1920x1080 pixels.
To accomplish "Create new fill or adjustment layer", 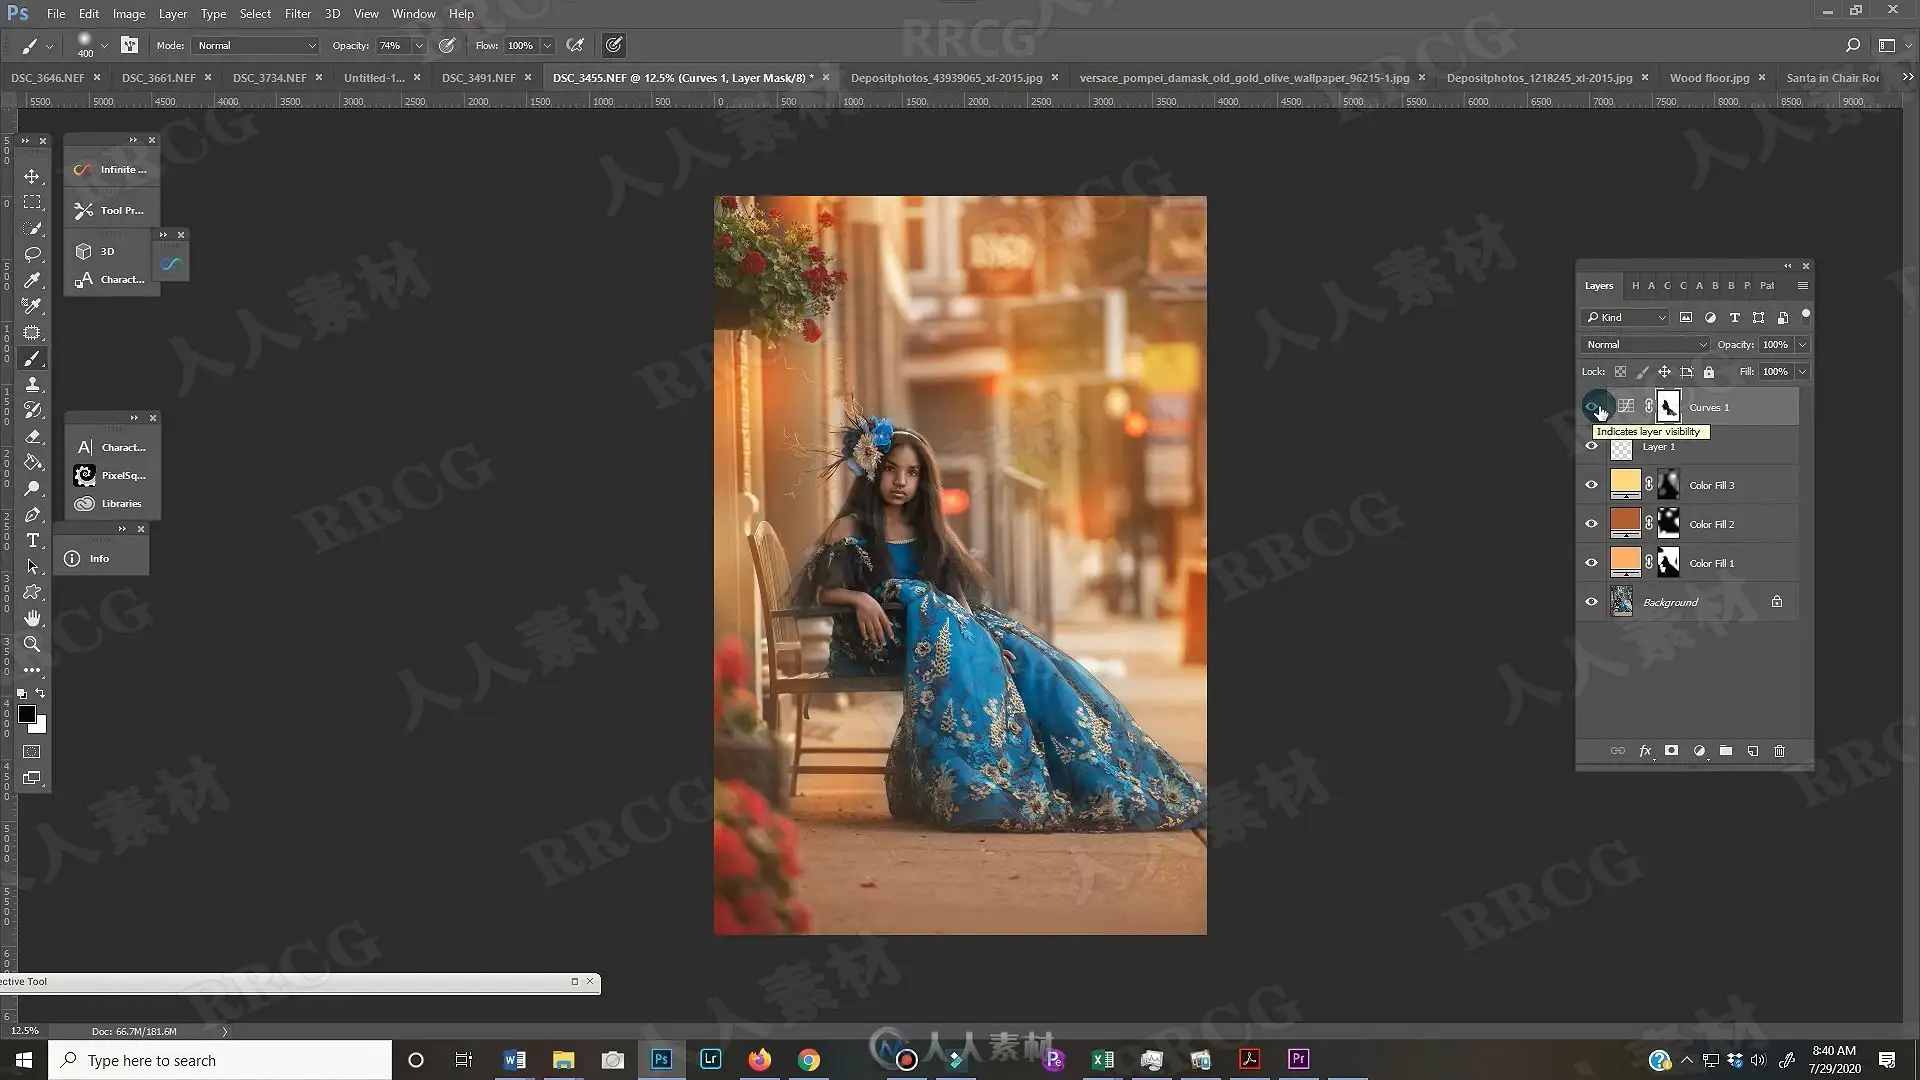I will pos(1699,751).
